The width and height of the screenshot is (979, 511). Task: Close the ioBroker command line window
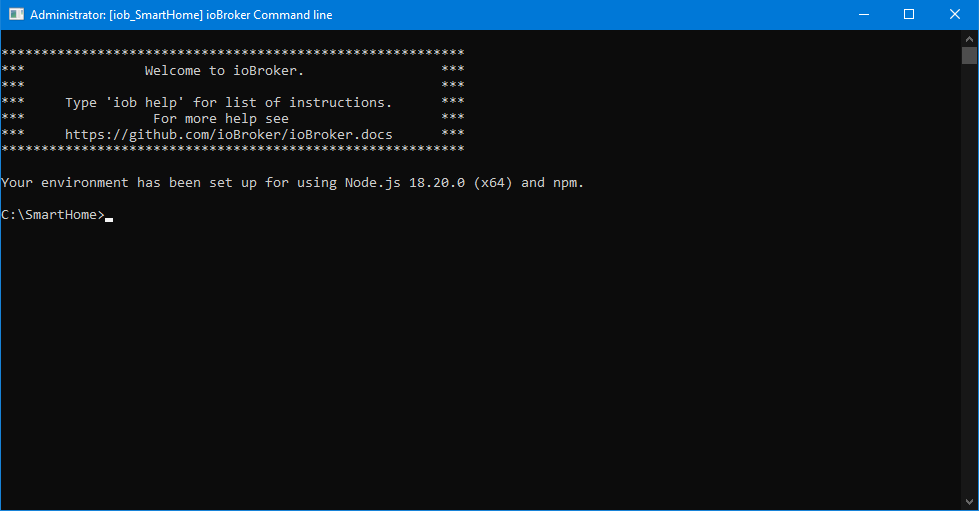pos(954,15)
